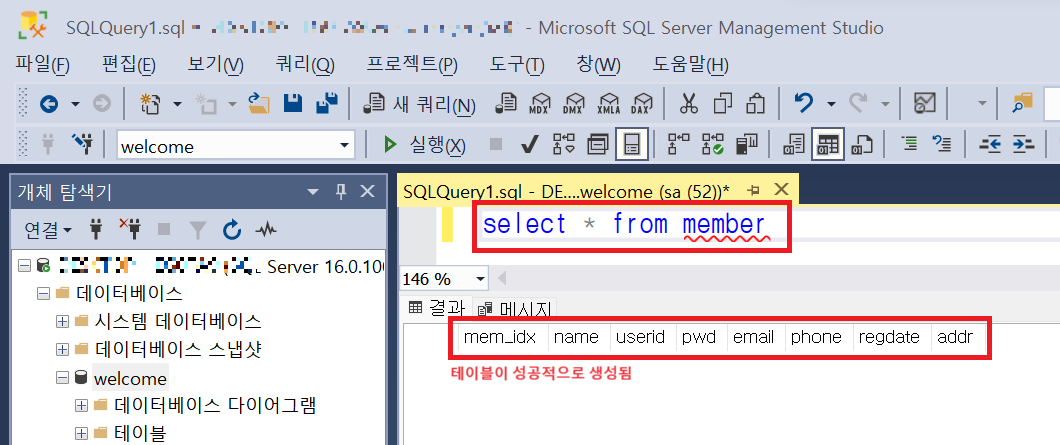Open a new DMX query
Image resolution: width=1060 pixels, height=445 pixels.
(x=573, y=103)
